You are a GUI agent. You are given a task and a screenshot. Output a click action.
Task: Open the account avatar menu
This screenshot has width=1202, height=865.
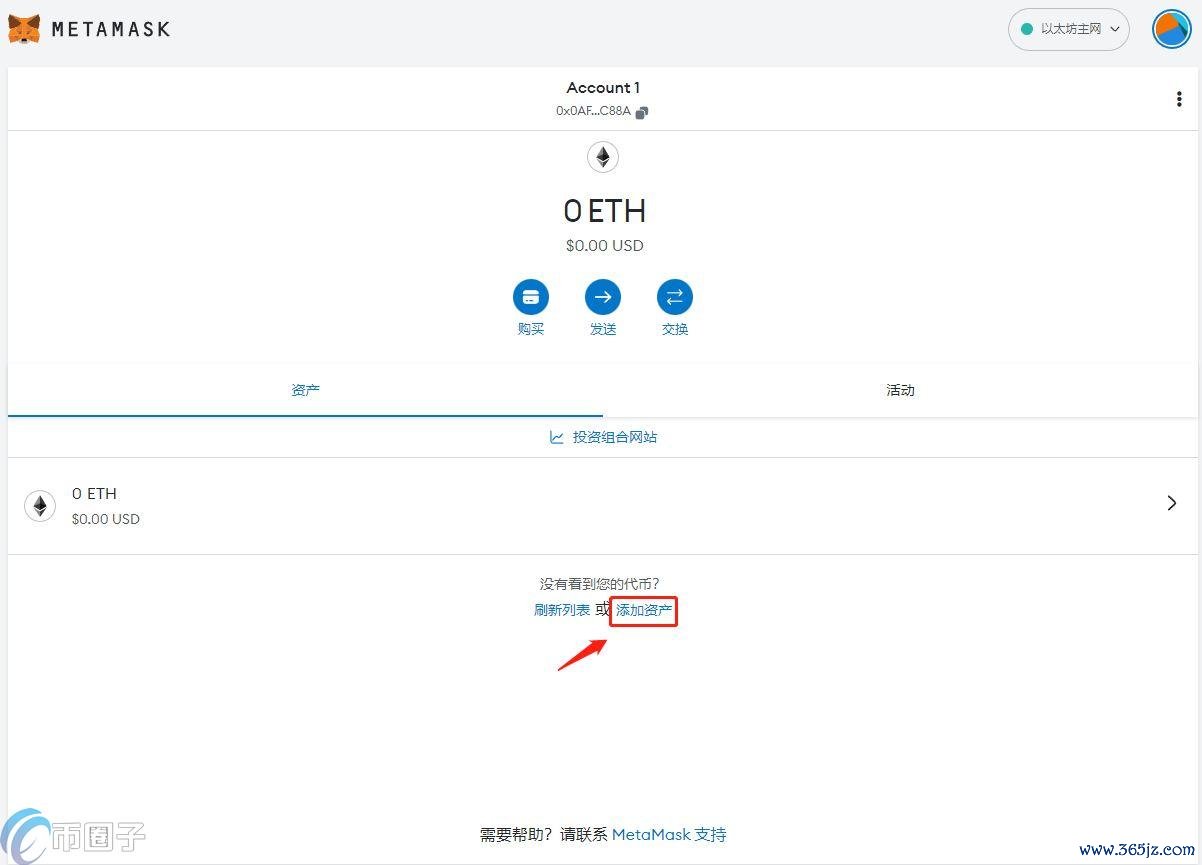pos(1171,29)
